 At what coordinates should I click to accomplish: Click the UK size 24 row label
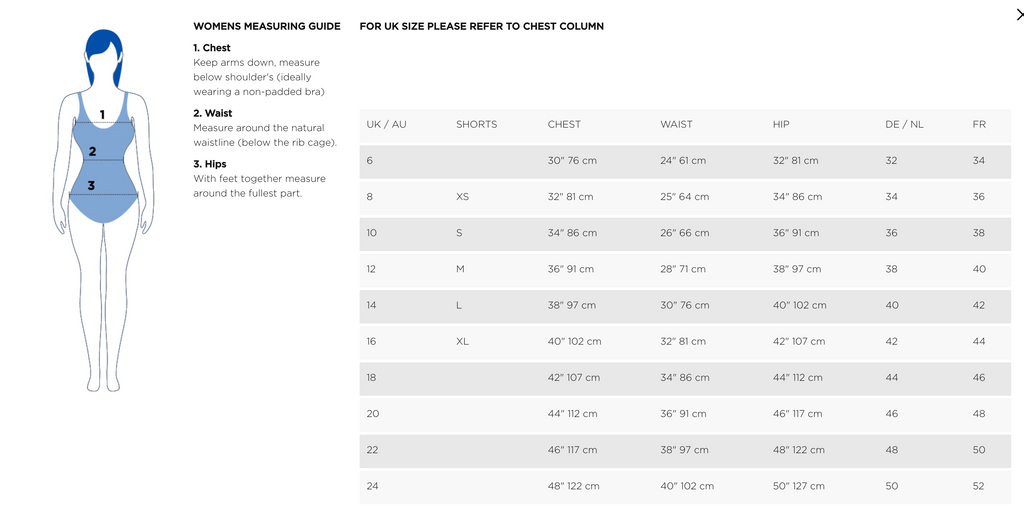[x=372, y=486]
